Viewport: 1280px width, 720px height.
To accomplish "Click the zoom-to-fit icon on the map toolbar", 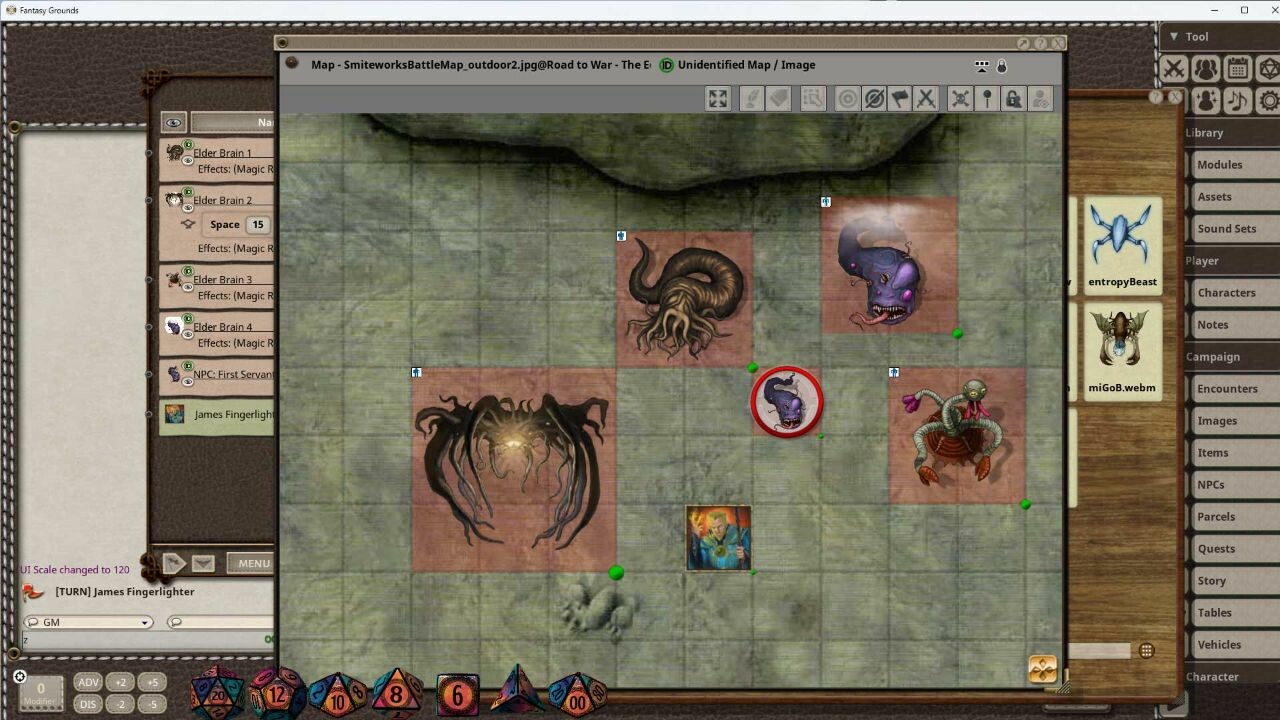I will tap(718, 98).
